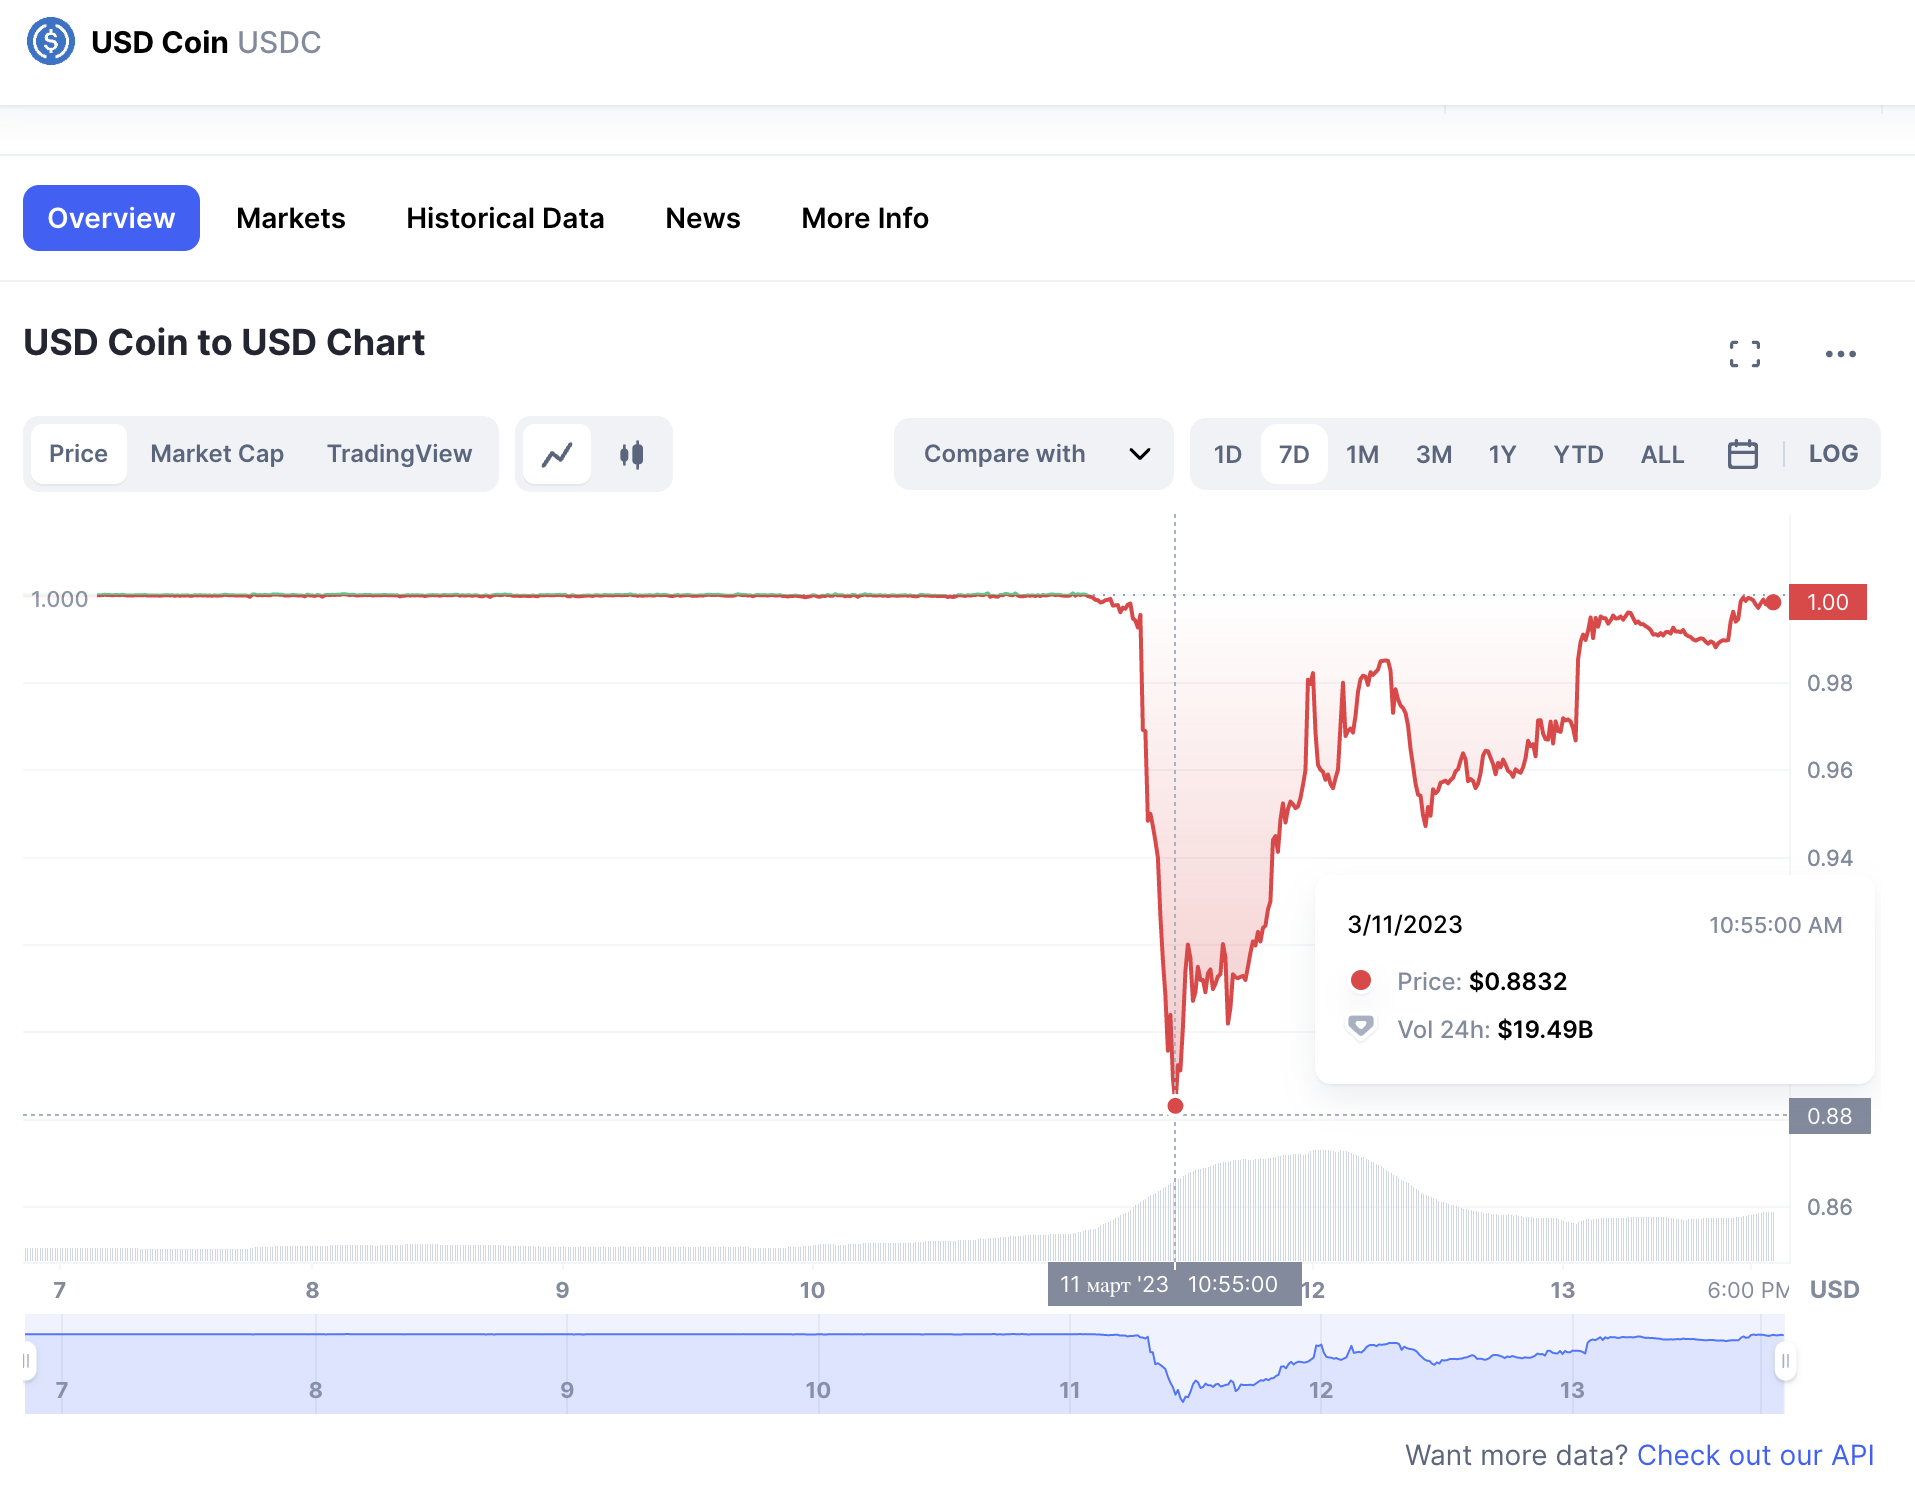Click the USD Coin logo icon
Viewport: 1915px width, 1488px height.
[51, 41]
